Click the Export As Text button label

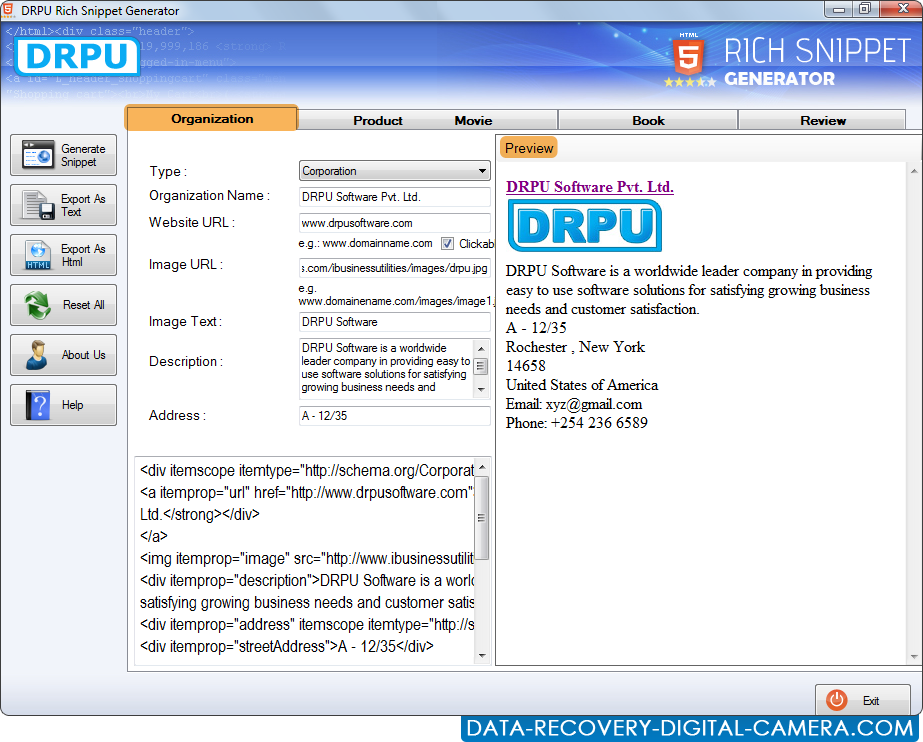[83, 205]
